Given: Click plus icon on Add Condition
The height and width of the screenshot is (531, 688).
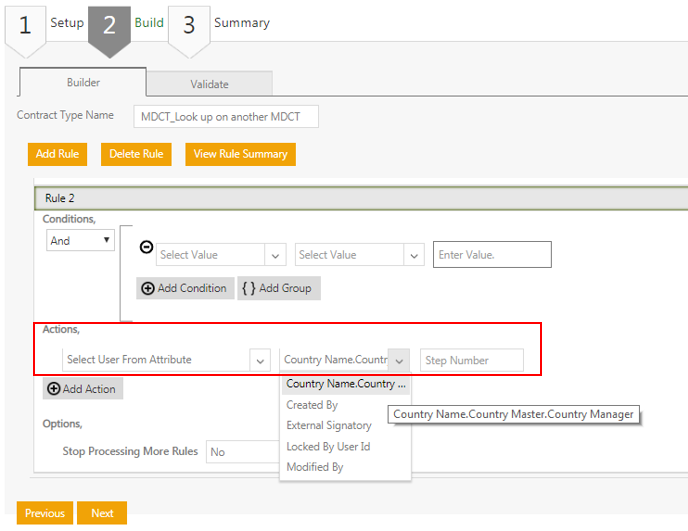Looking at the screenshot, I should click(148, 288).
